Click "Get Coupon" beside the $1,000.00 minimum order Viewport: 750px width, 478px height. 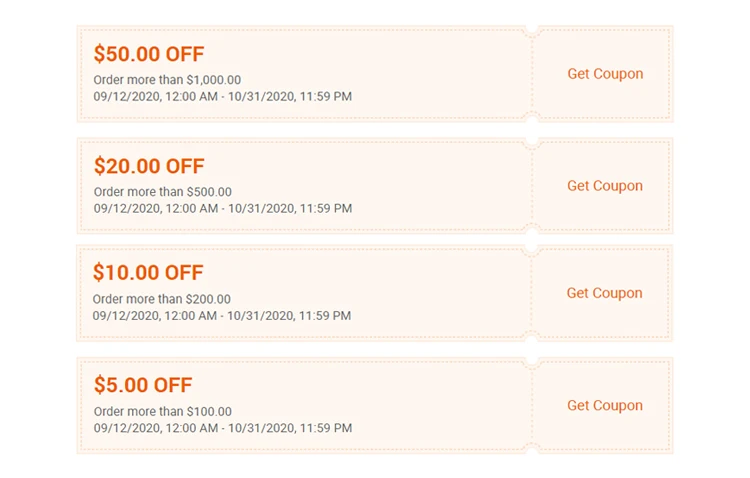(605, 74)
